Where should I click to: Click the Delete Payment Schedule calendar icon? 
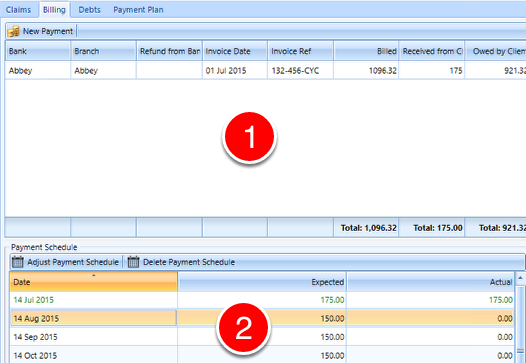coord(133,262)
